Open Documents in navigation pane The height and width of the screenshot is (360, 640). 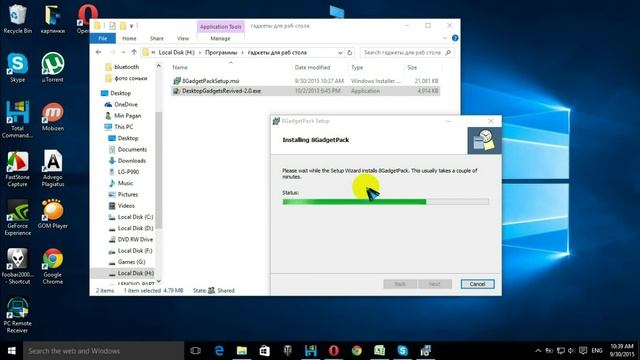[132, 149]
